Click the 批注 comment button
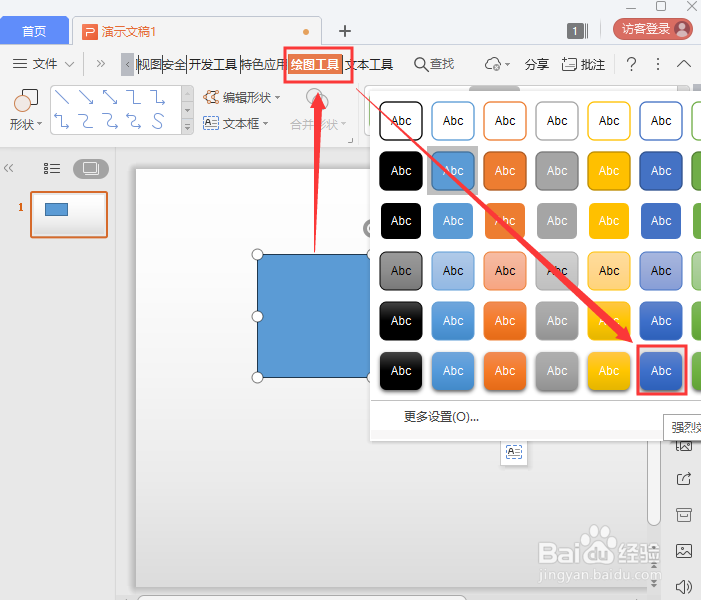The height and width of the screenshot is (600, 701). [x=583, y=64]
